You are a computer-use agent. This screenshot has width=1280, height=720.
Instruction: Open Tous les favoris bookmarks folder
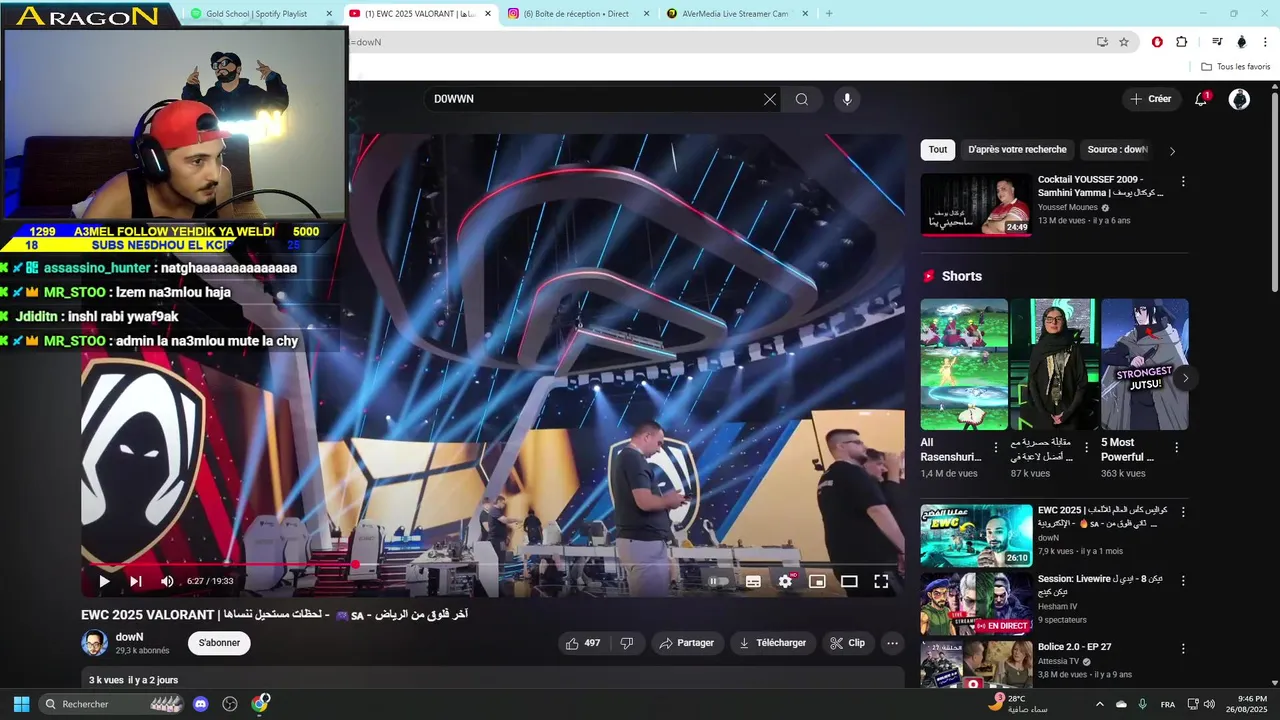click(1235, 67)
